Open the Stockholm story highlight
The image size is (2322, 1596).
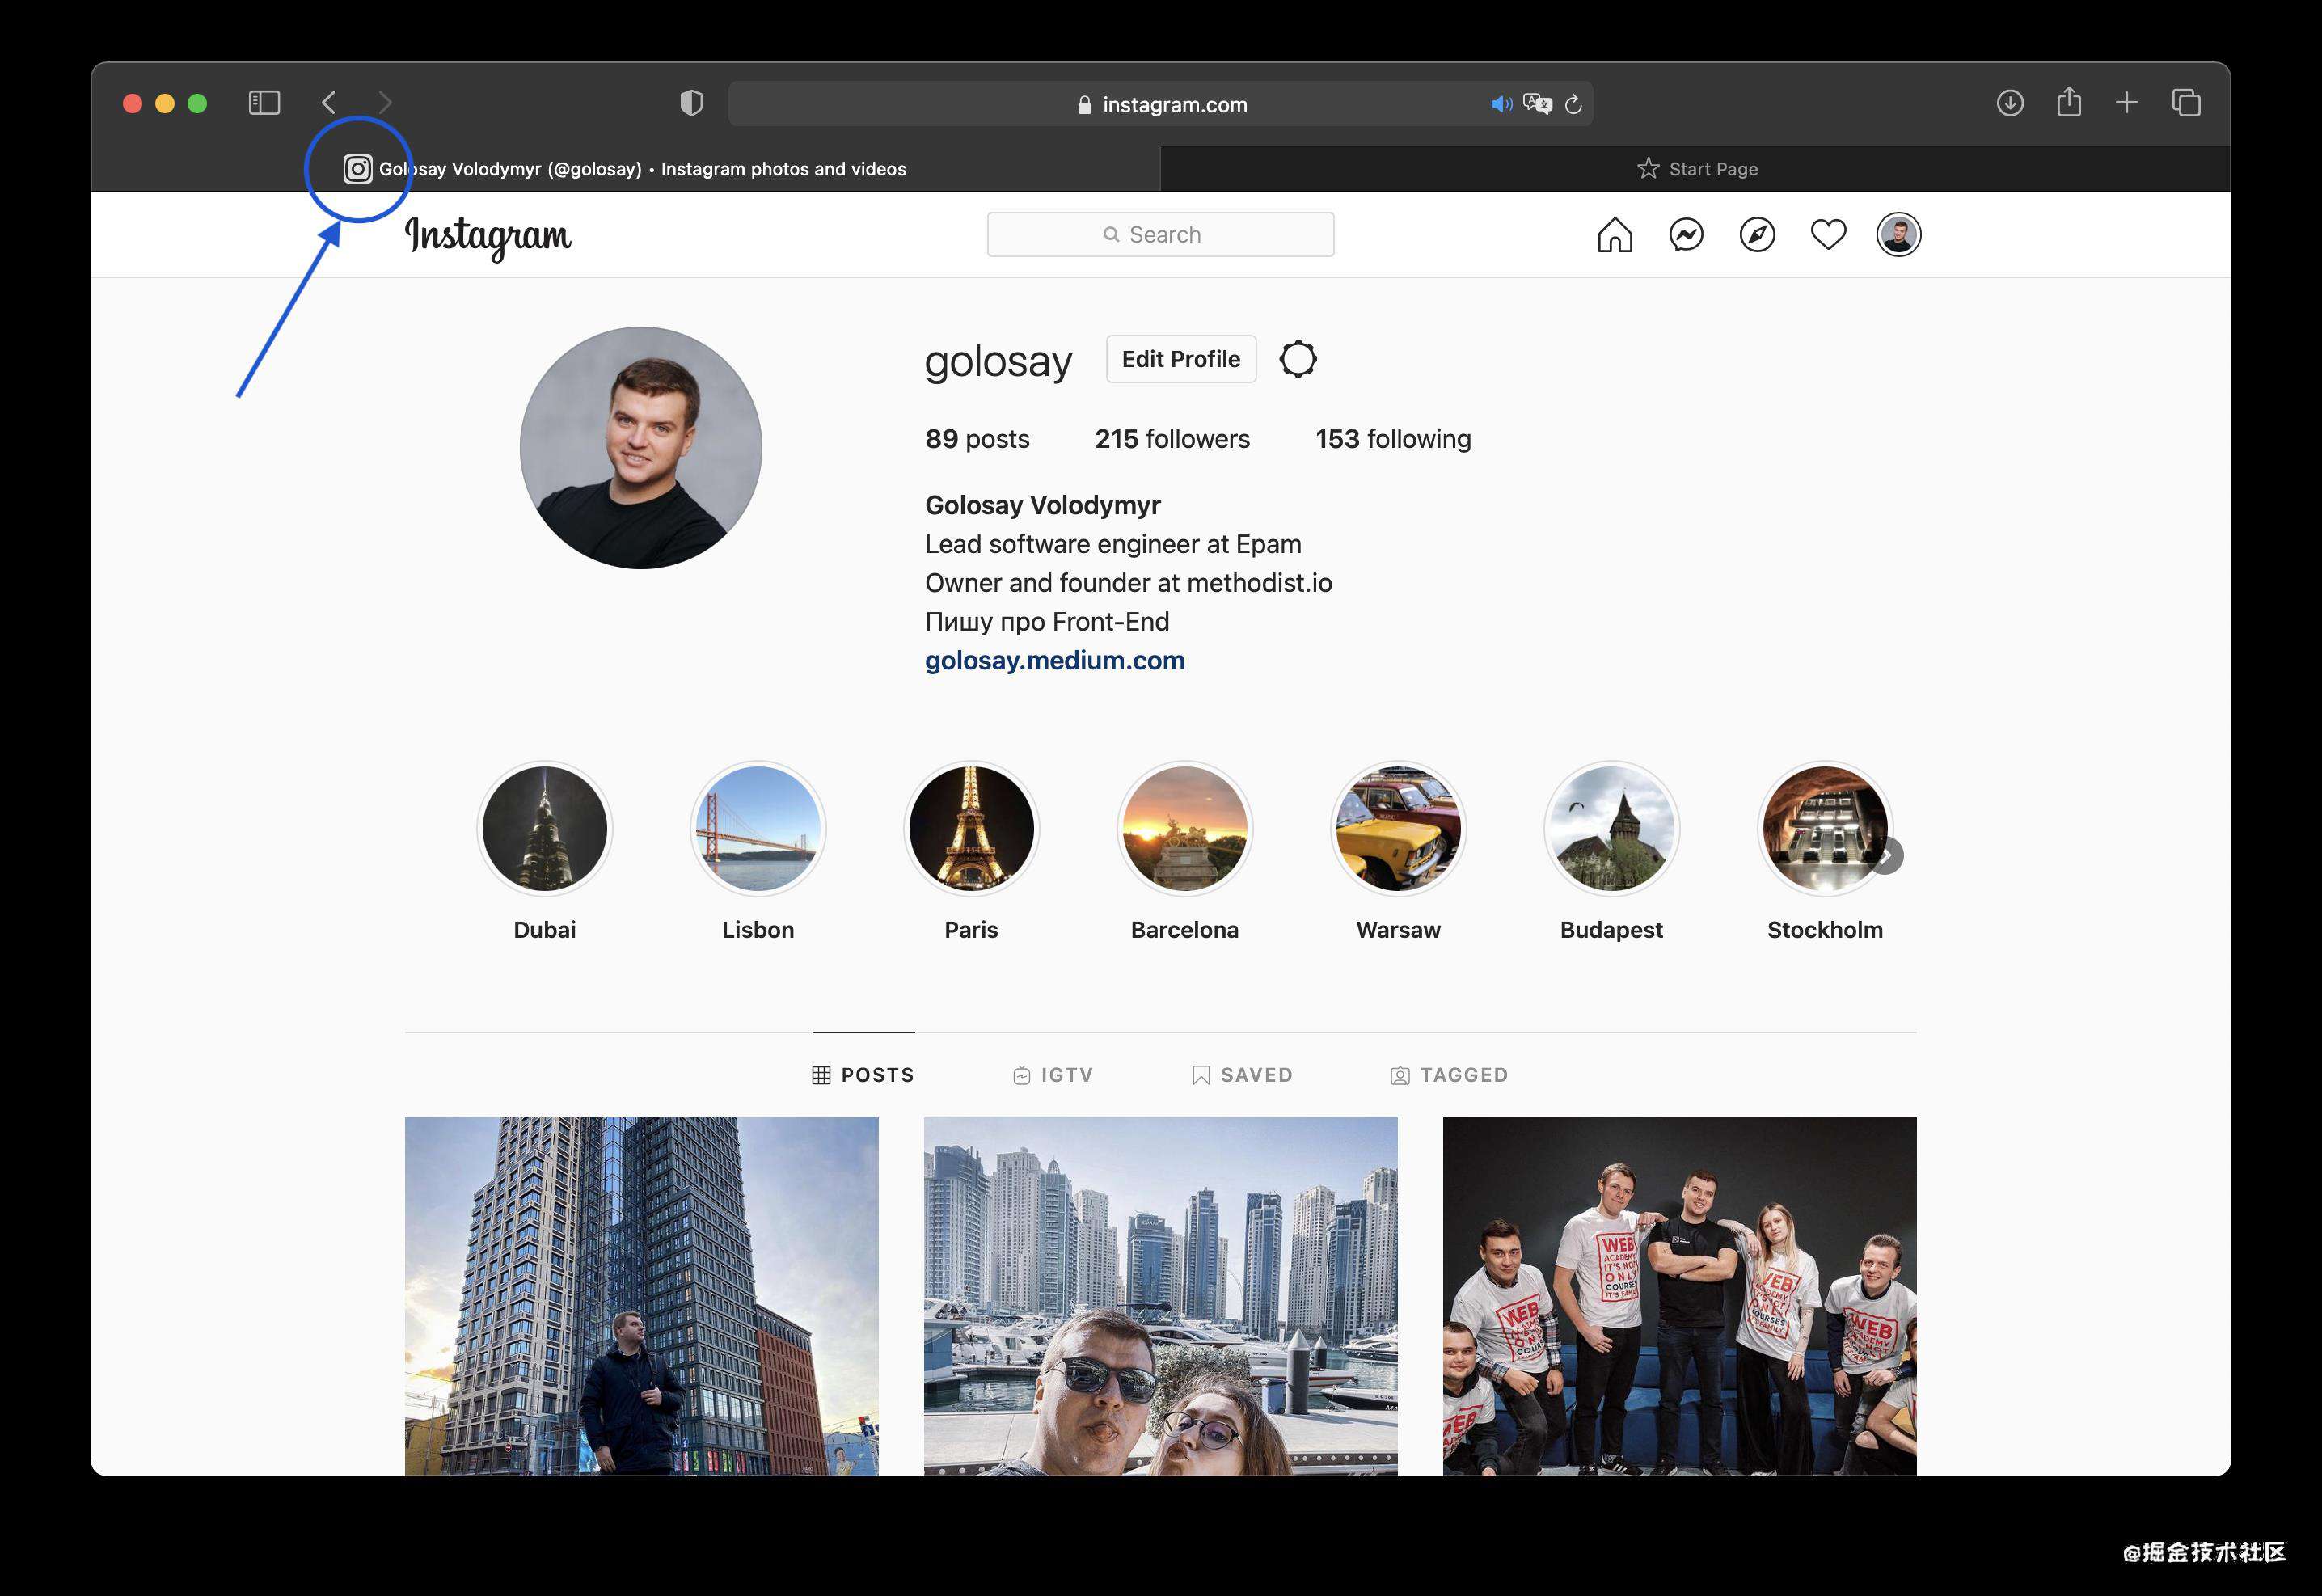[1824, 829]
